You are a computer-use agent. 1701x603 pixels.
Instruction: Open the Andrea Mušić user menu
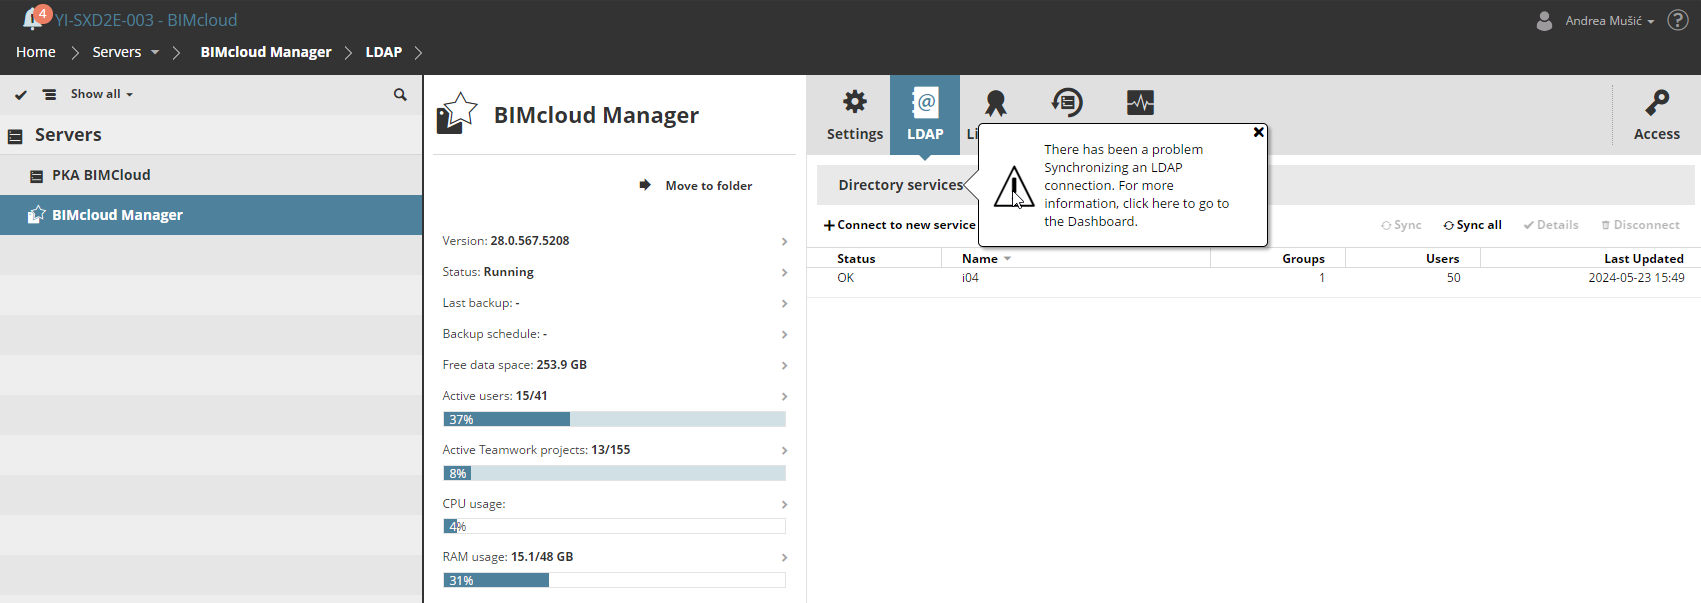pos(1608,21)
